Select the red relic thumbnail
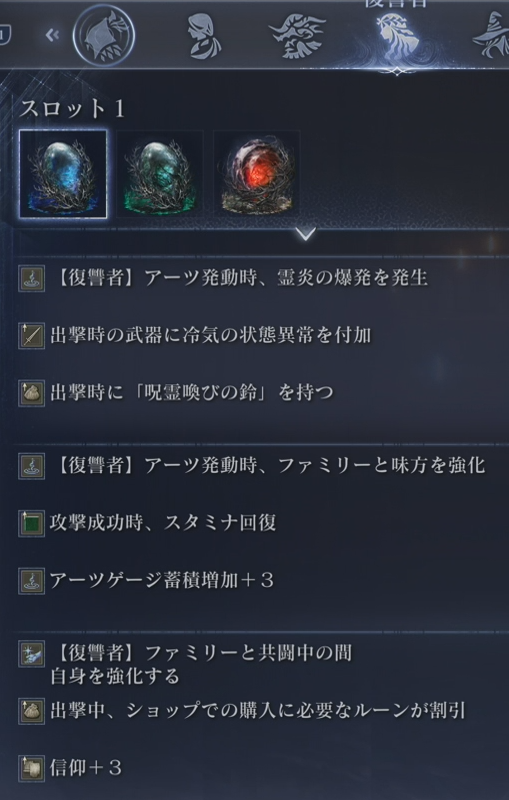Viewport: 509px width, 800px height. tap(257, 174)
